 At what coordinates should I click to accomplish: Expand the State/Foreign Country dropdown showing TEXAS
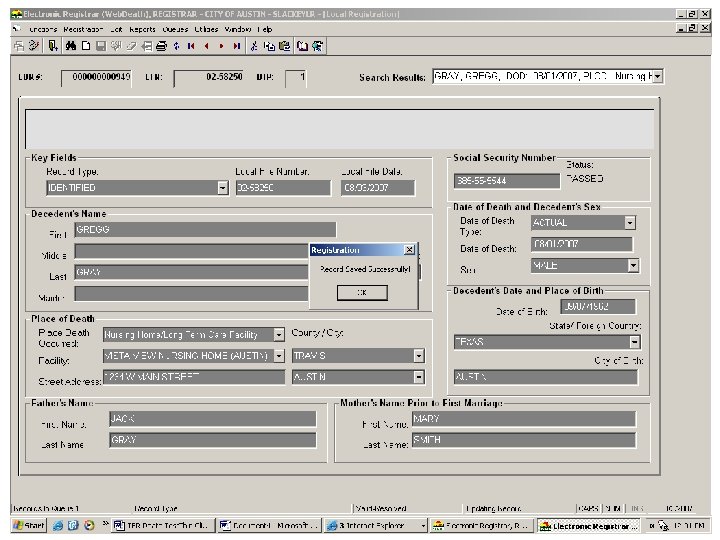click(635, 342)
